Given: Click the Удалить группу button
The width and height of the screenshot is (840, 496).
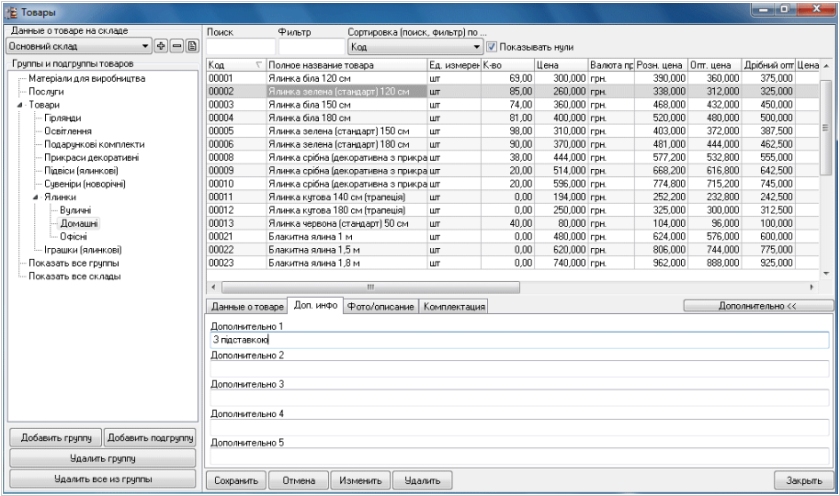Looking at the screenshot, I should pos(103,459).
